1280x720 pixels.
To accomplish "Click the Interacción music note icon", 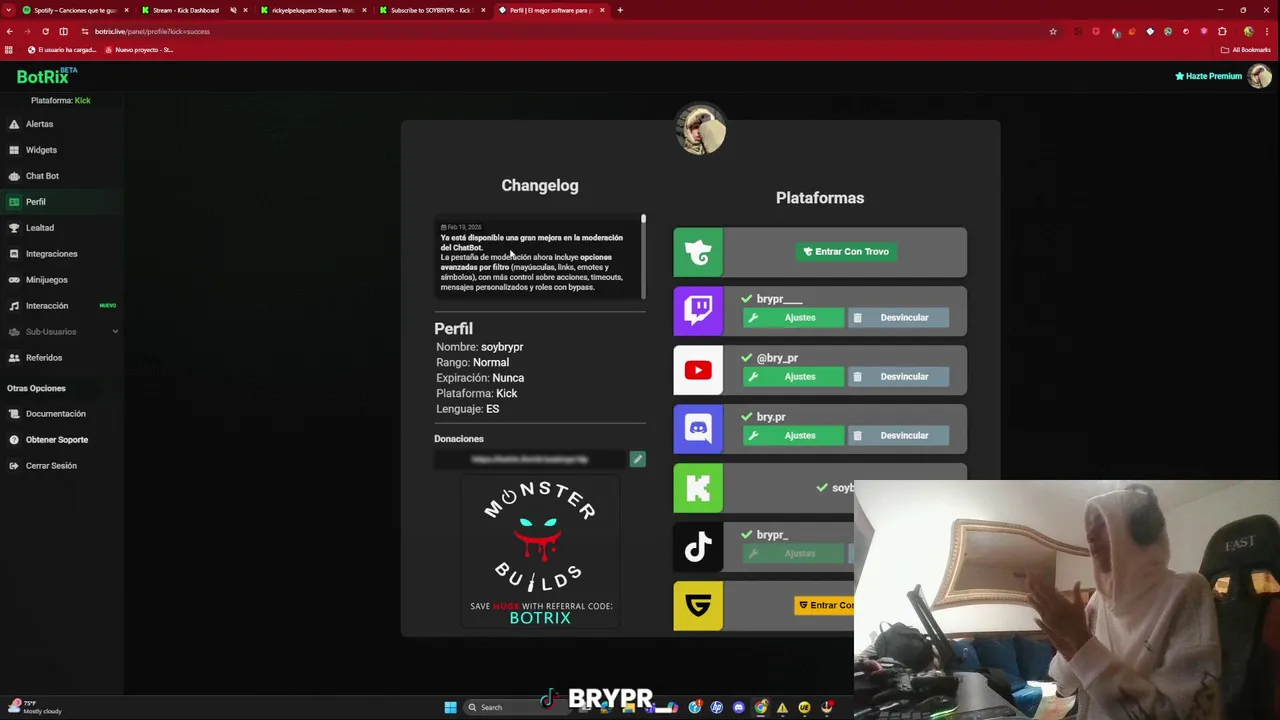I will pyautogui.click(x=14, y=306).
